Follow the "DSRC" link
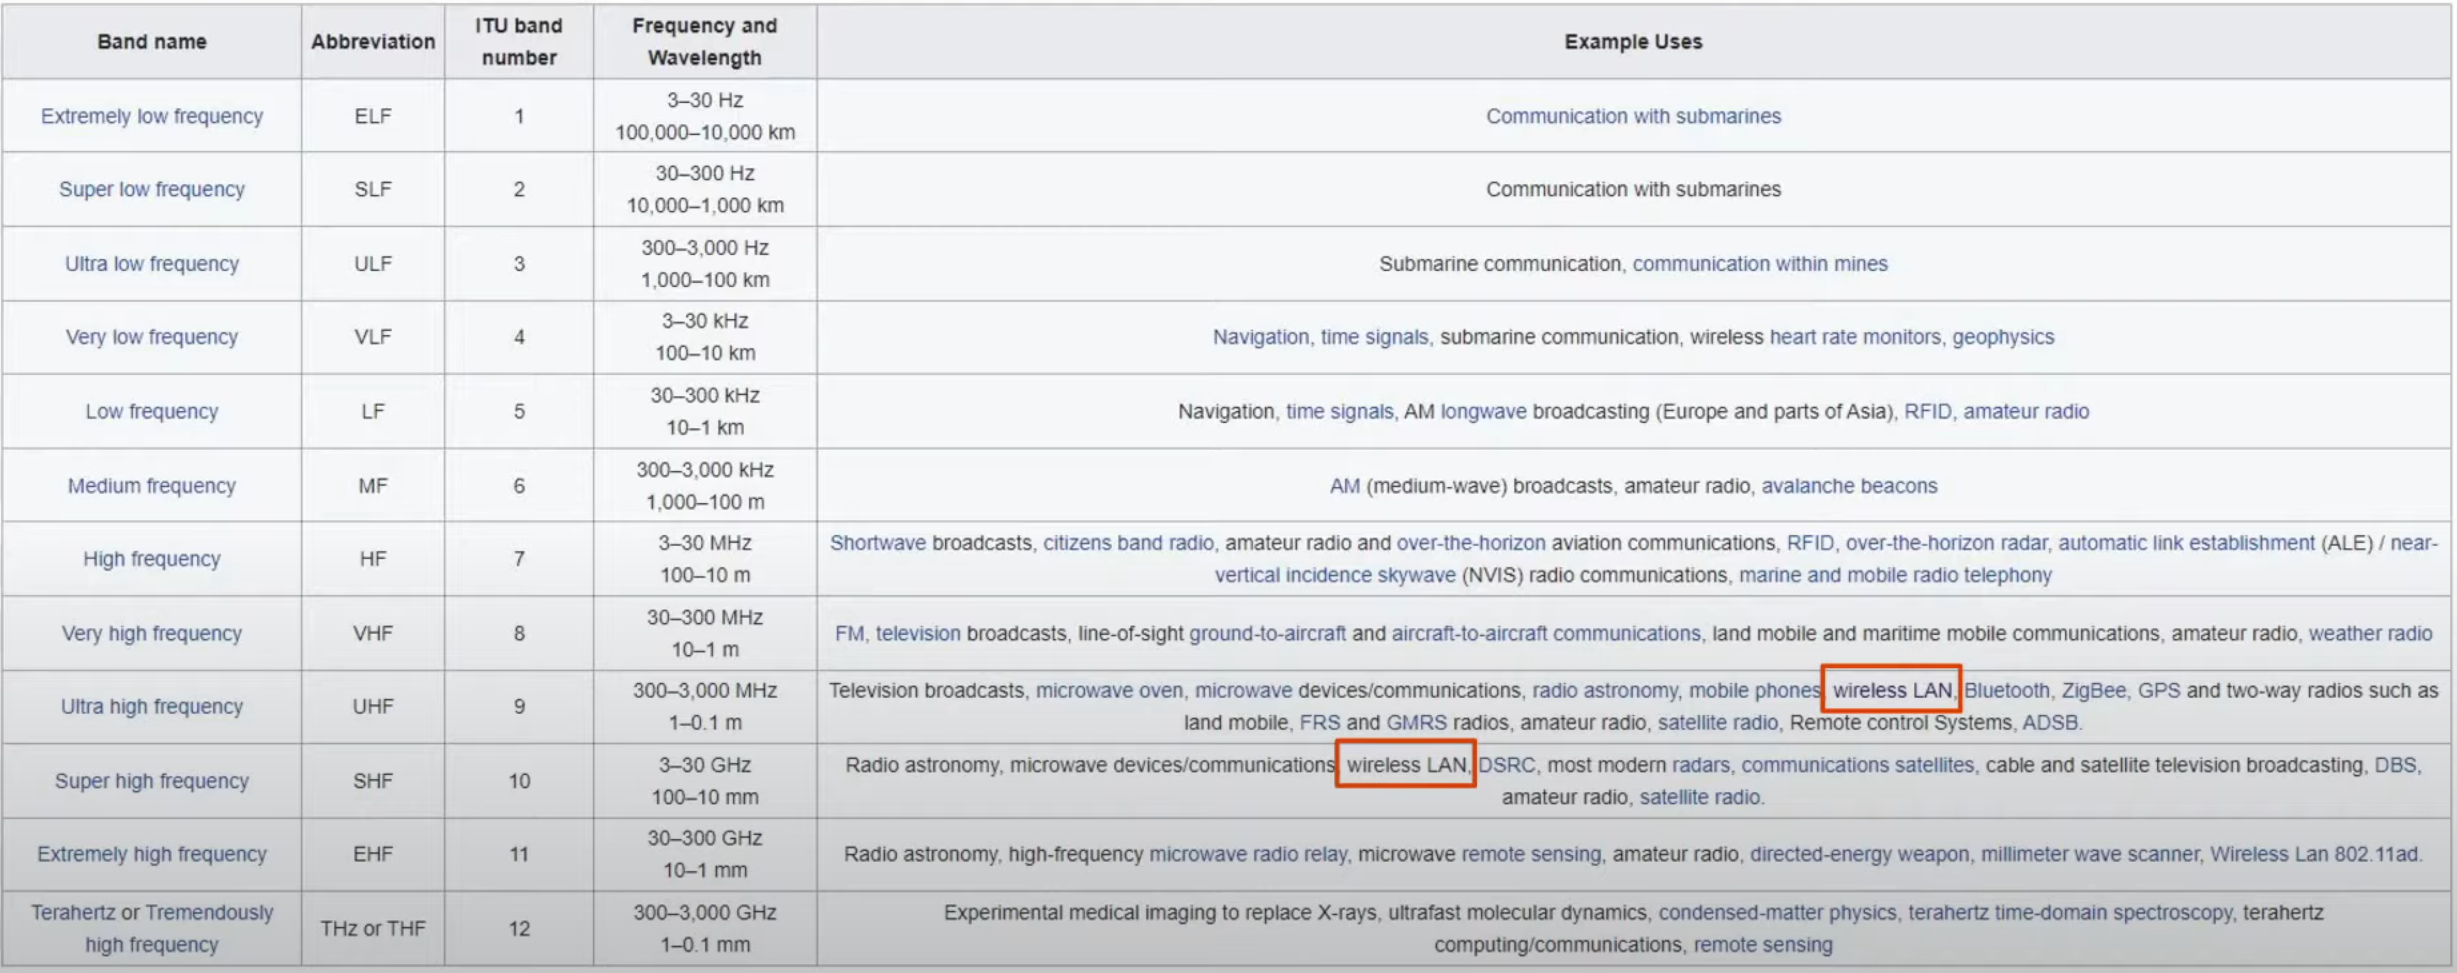This screenshot has width=2457, height=973. pos(1505,765)
